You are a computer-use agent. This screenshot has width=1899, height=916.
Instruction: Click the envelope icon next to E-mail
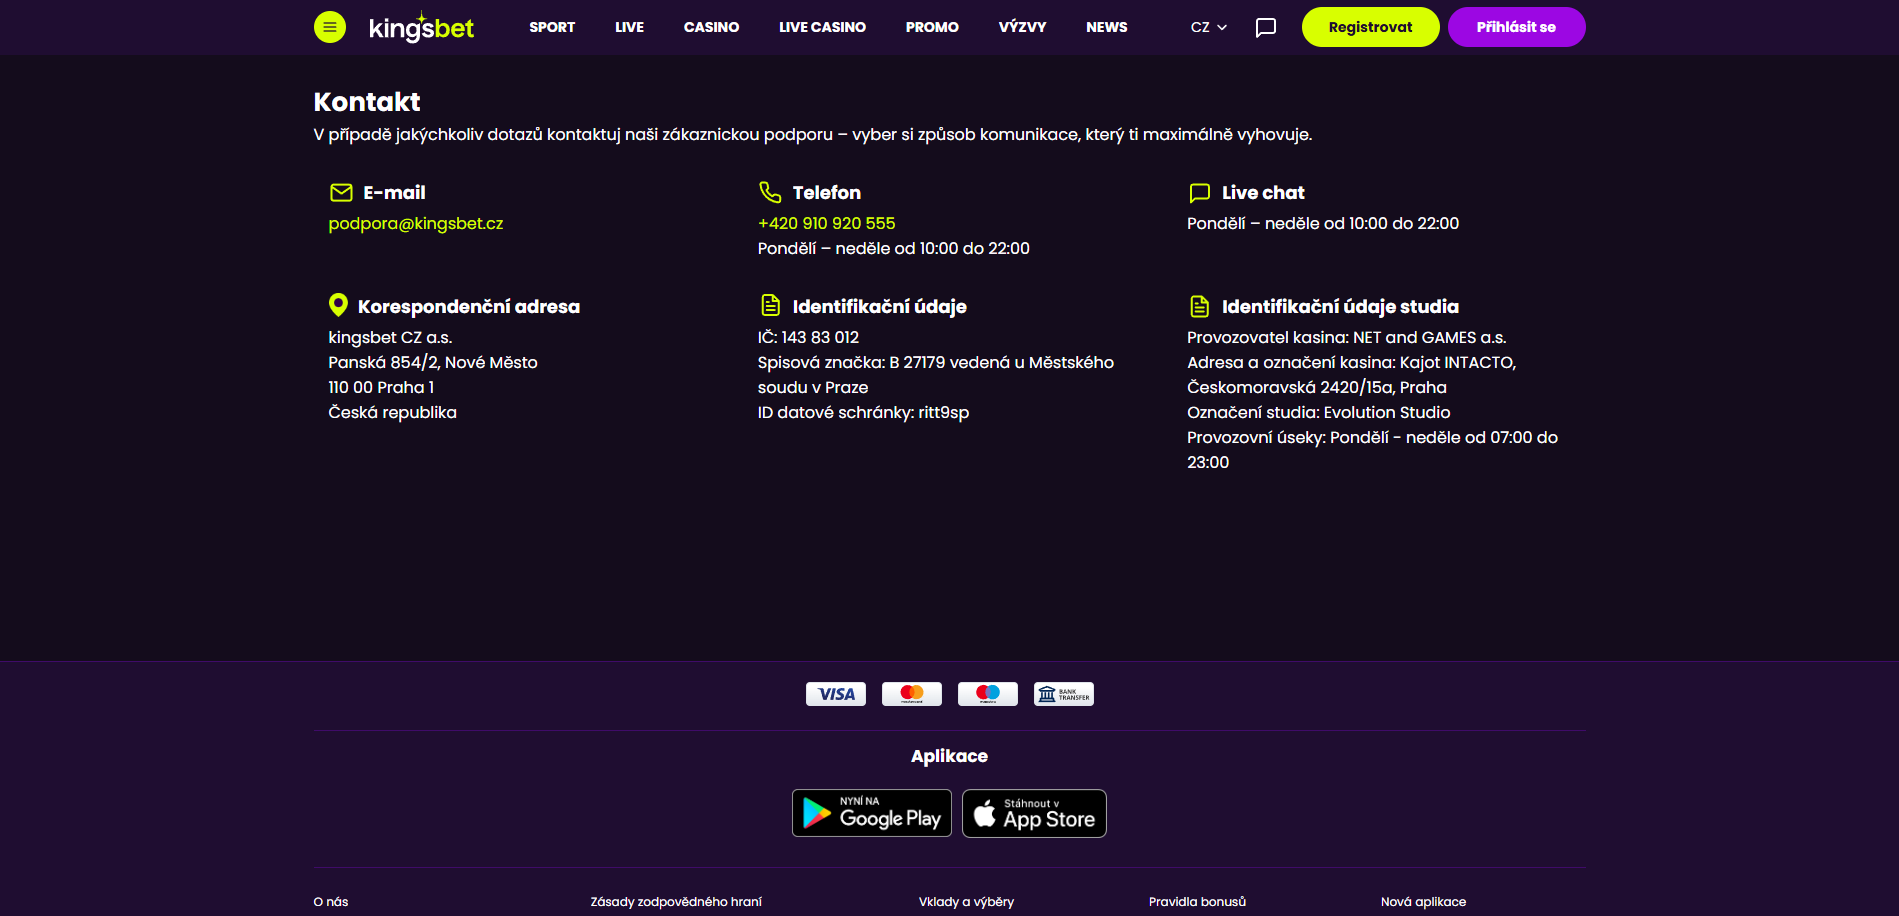(341, 192)
